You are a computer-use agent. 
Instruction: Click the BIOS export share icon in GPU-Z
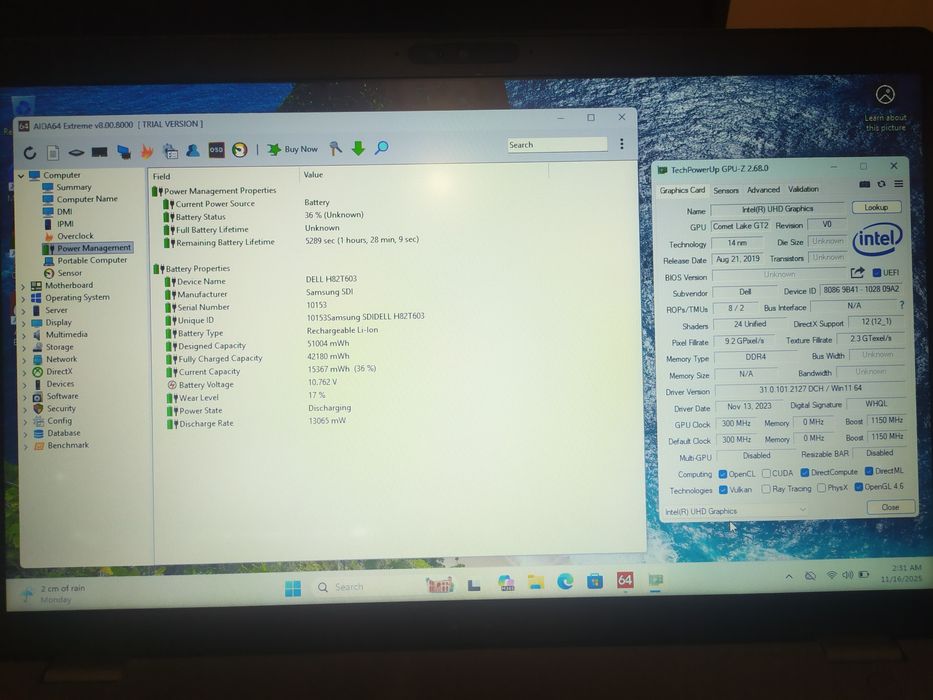tap(857, 273)
